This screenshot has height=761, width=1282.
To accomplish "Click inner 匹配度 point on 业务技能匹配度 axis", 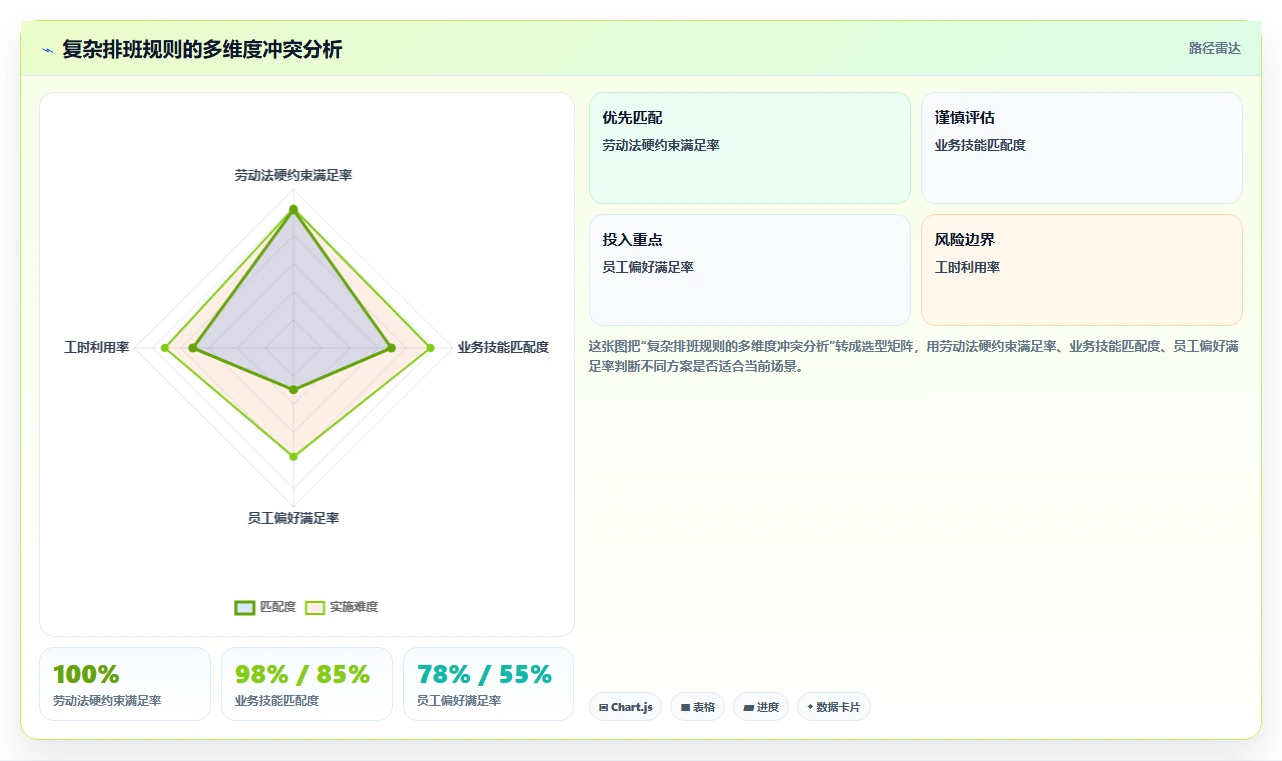I will point(391,348).
